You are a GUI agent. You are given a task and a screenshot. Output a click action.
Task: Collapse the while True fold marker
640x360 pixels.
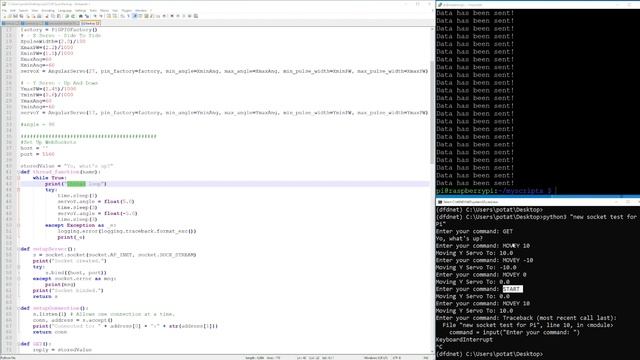(x=18, y=178)
